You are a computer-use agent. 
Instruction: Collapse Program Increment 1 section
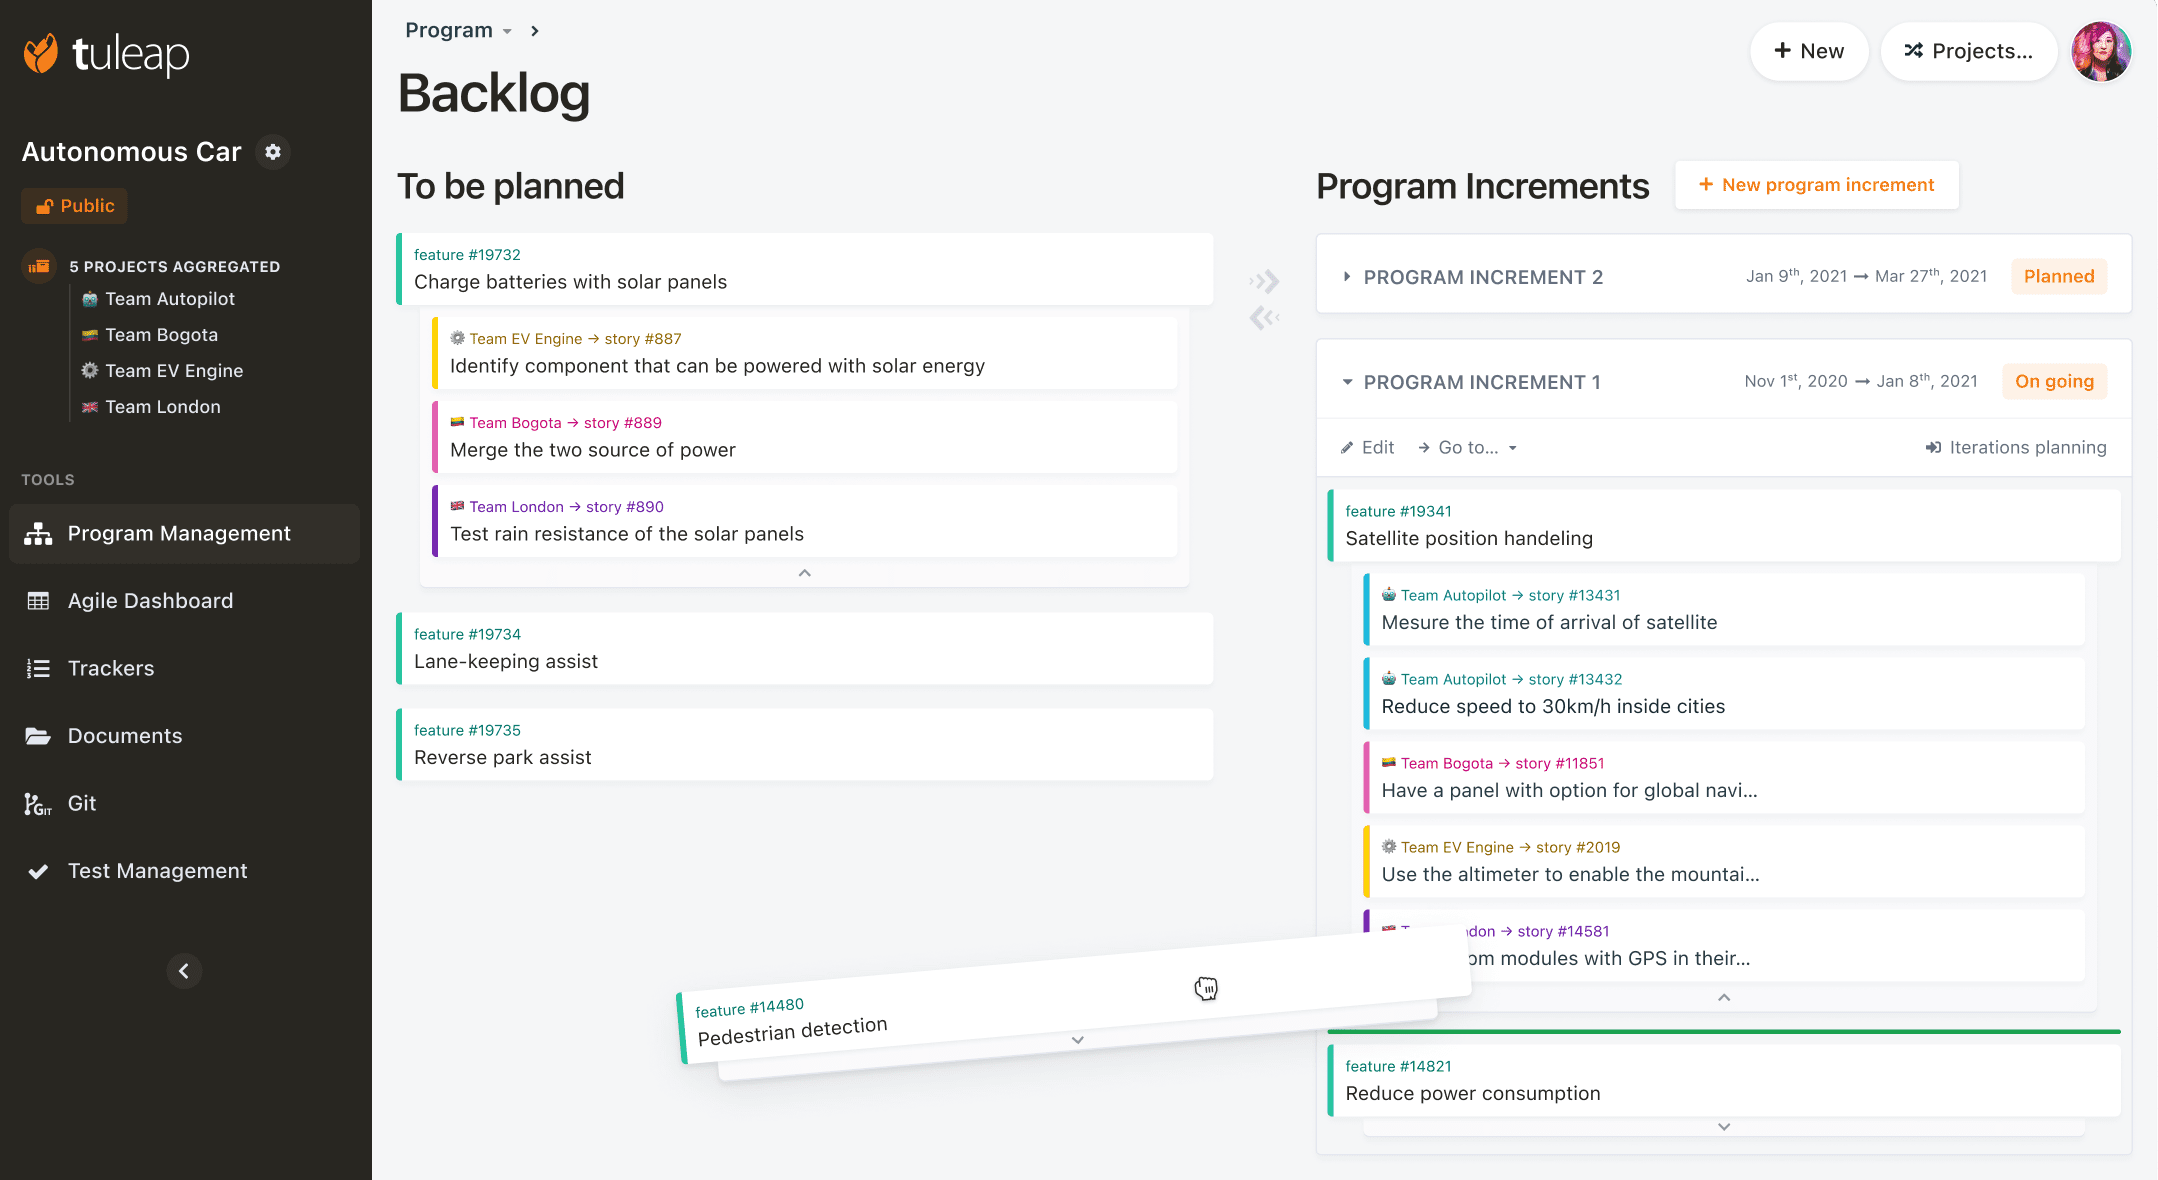coord(1347,382)
